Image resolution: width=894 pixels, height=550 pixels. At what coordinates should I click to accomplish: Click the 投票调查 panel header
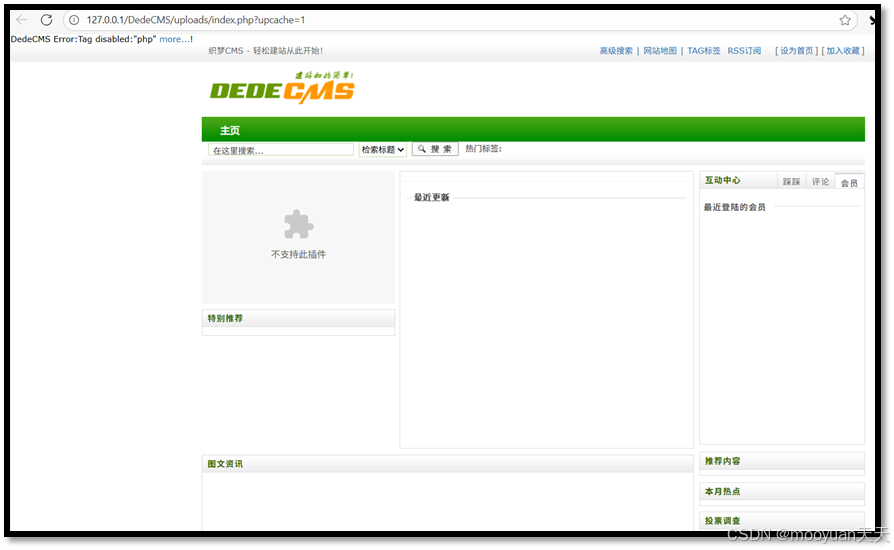(x=782, y=520)
